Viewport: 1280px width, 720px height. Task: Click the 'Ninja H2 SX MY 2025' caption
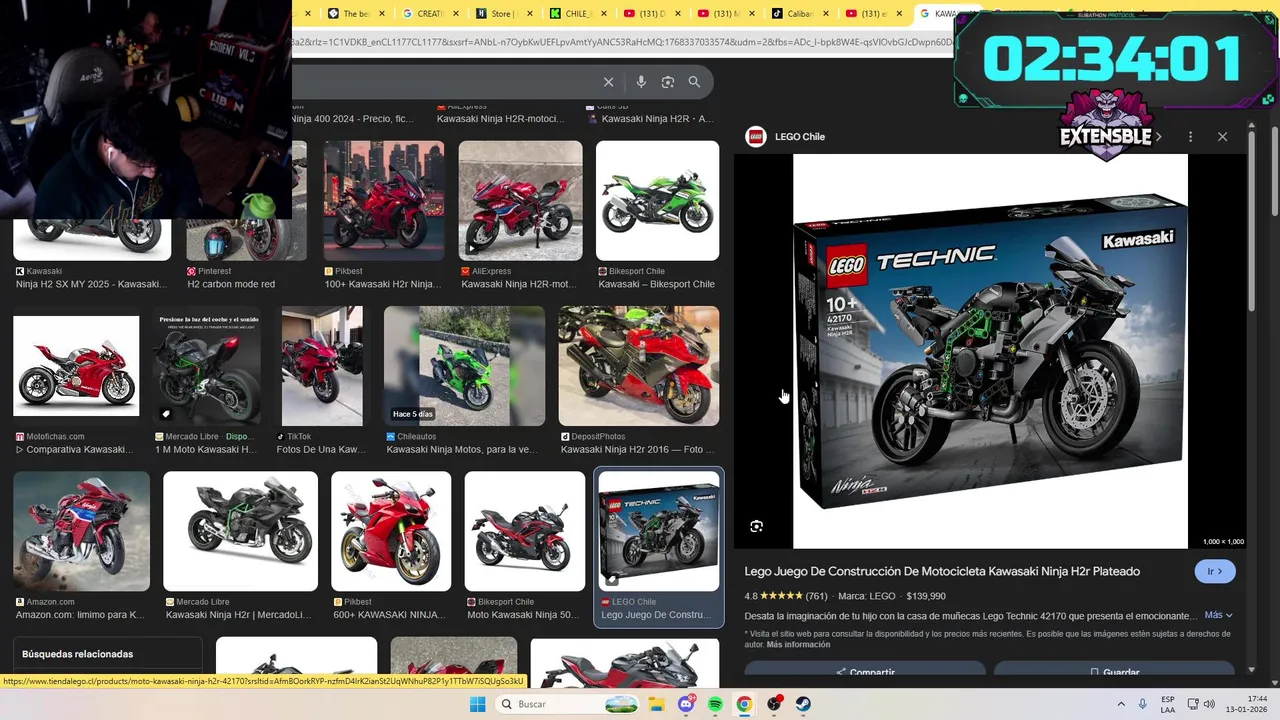[91, 284]
